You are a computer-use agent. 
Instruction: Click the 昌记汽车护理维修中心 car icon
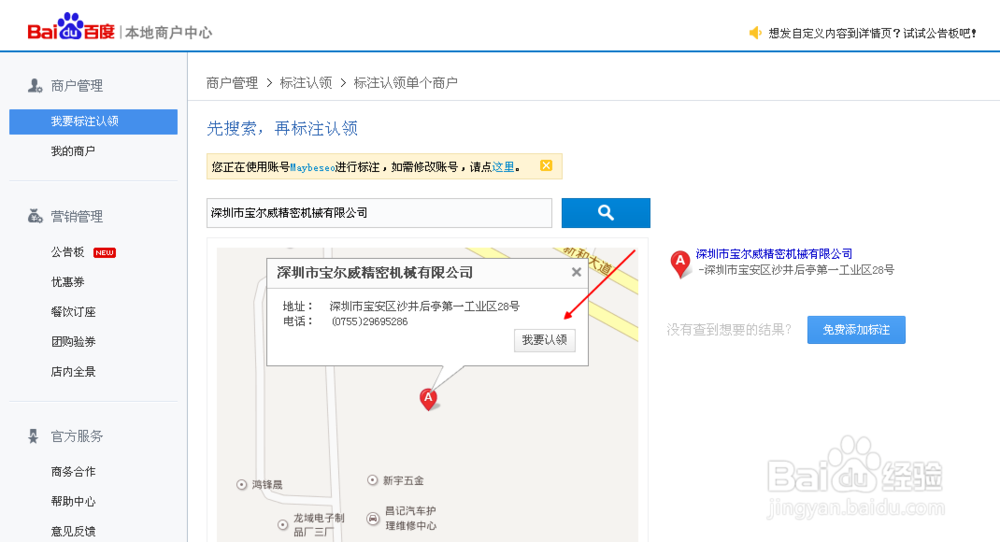click(x=373, y=518)
